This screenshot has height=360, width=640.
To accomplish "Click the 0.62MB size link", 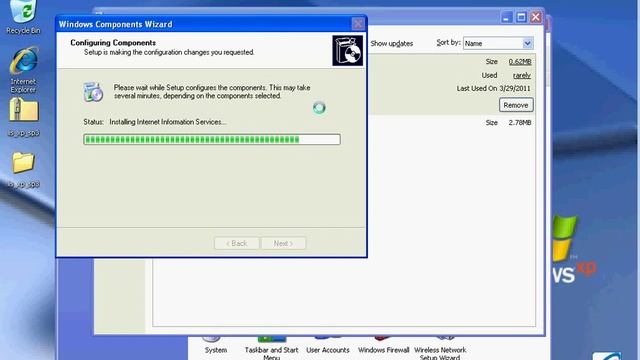I will tap(520, 62).
